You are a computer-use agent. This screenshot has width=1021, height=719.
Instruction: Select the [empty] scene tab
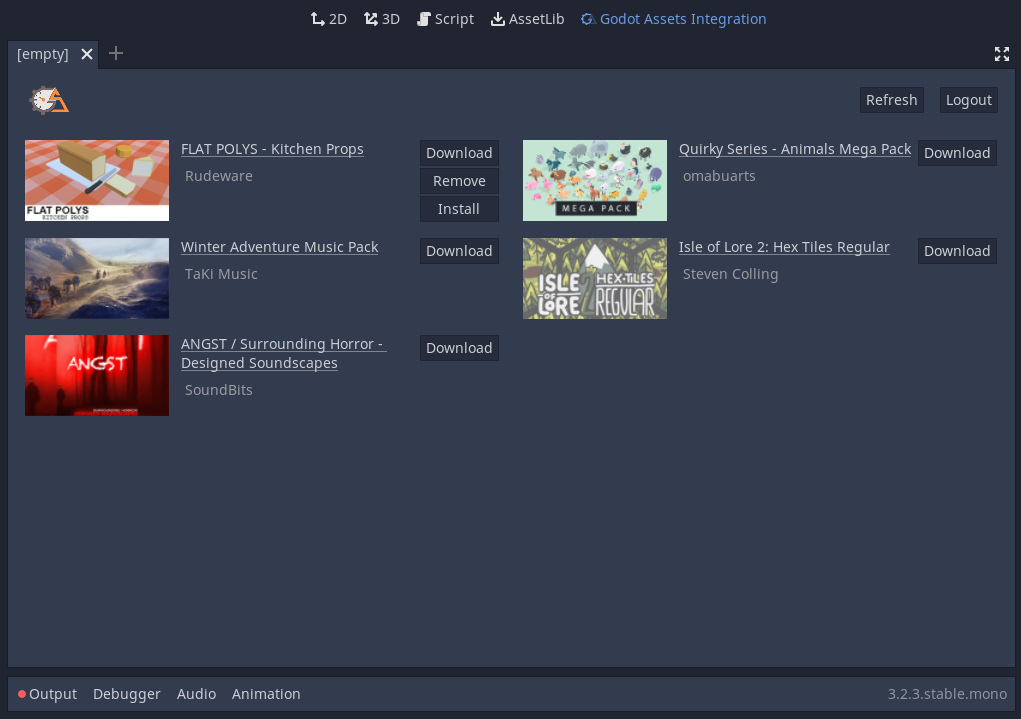[x=42, y=54]
